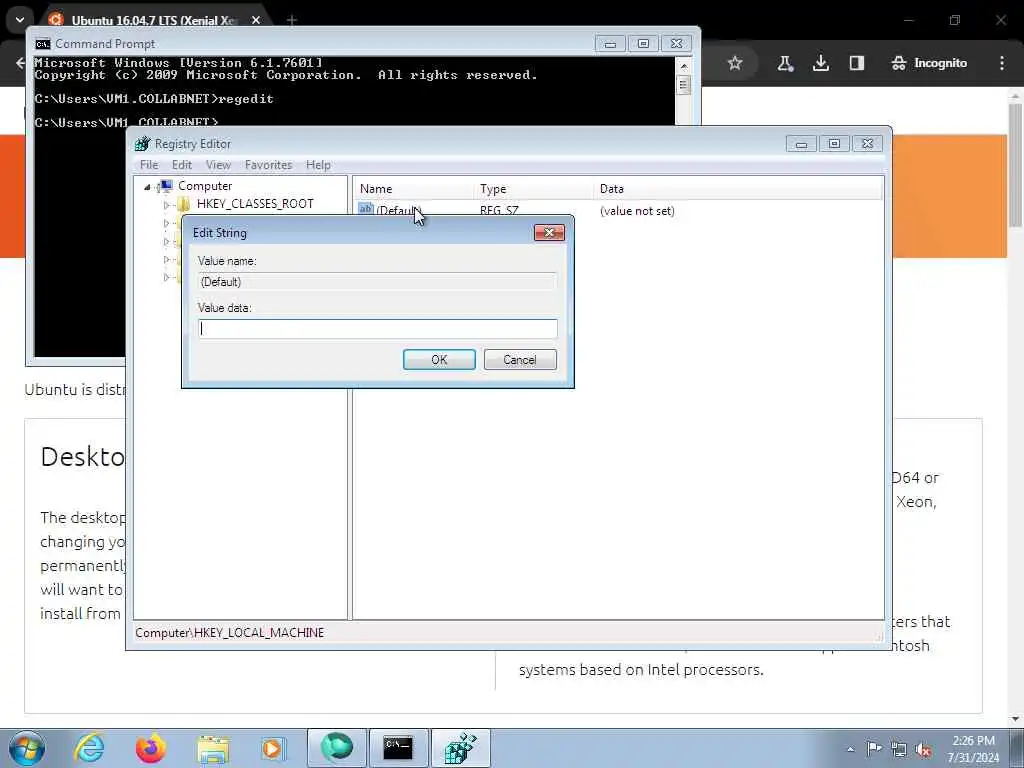Viewport: 1024px width, 768px height.
Task: Switch to Command Prompt via taskbar
Action: point(398,748)
